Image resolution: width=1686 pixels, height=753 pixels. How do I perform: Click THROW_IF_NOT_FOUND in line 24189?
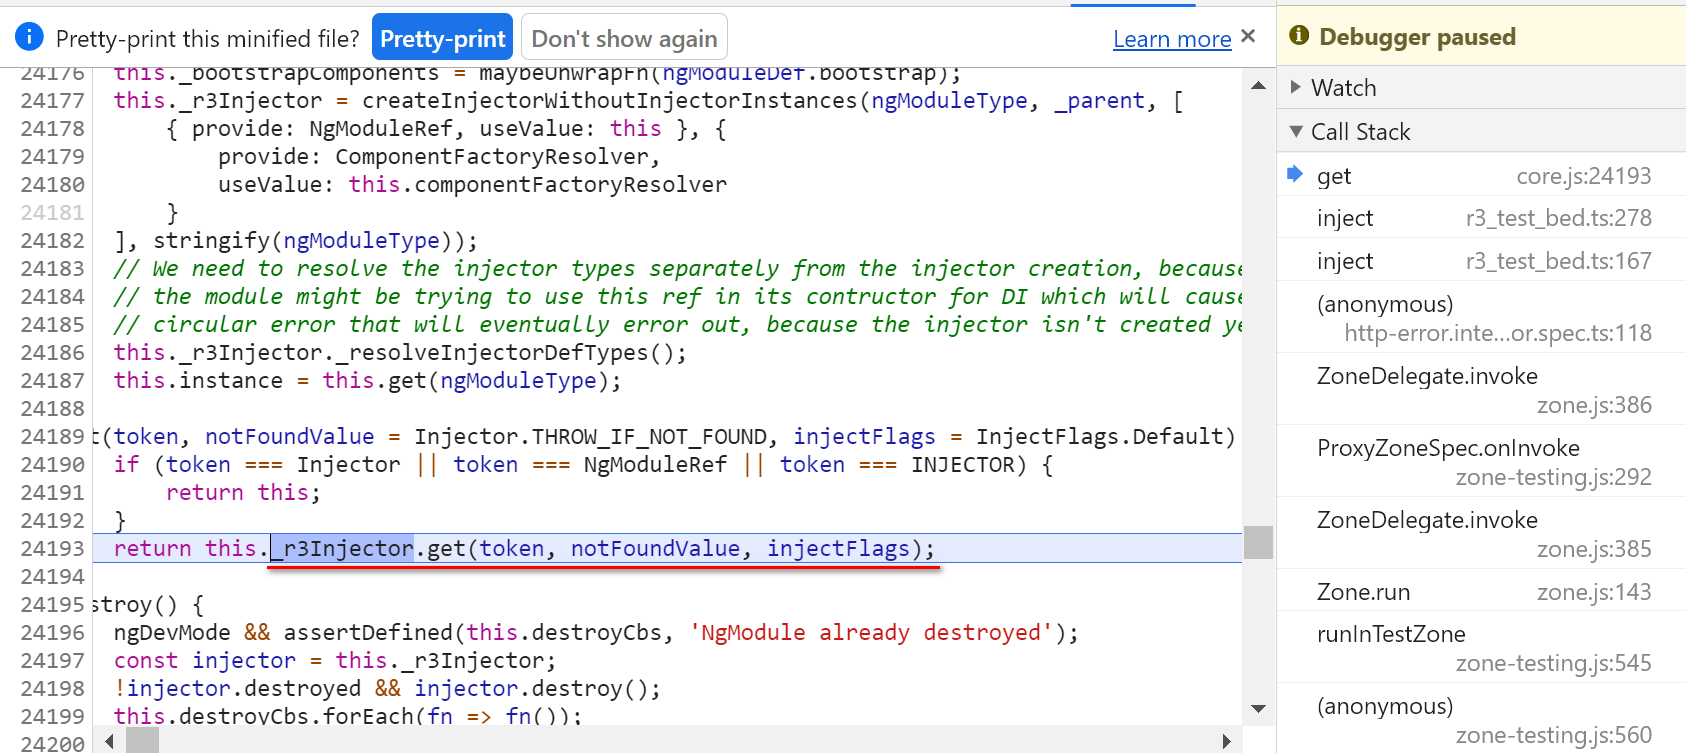pyautogui.click(x=649, y=436)
